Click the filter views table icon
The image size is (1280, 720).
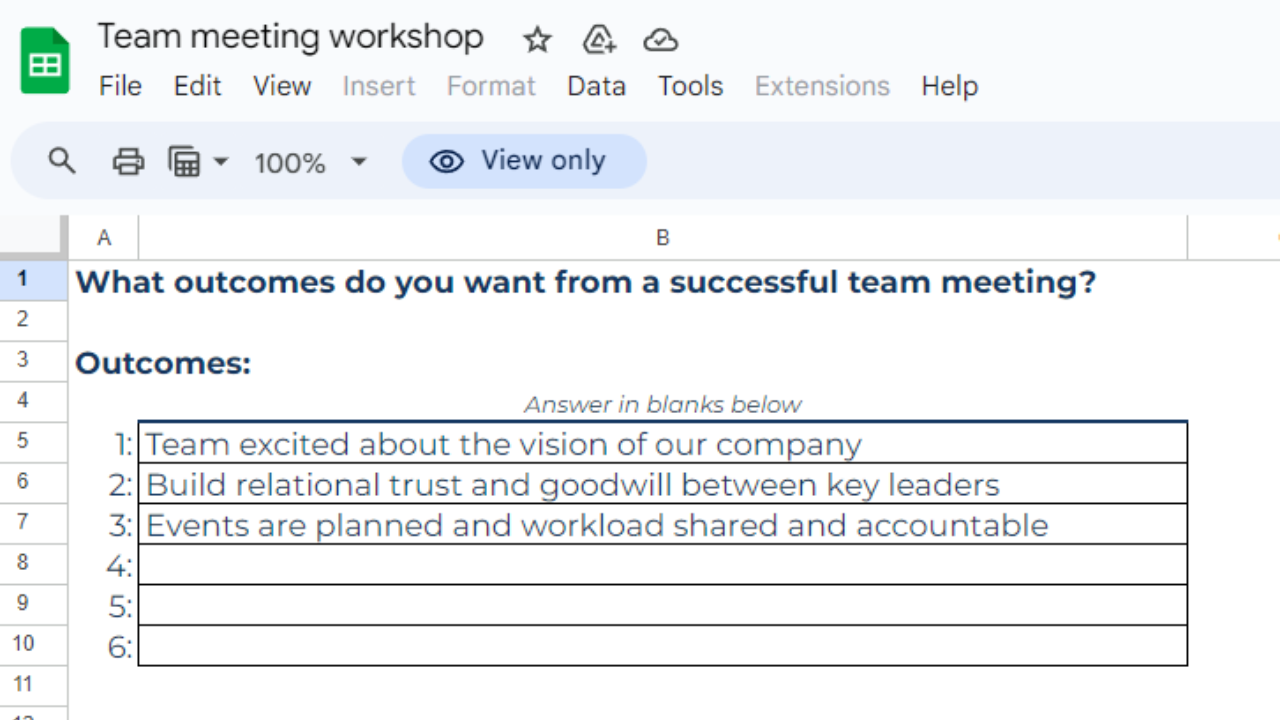184,161
